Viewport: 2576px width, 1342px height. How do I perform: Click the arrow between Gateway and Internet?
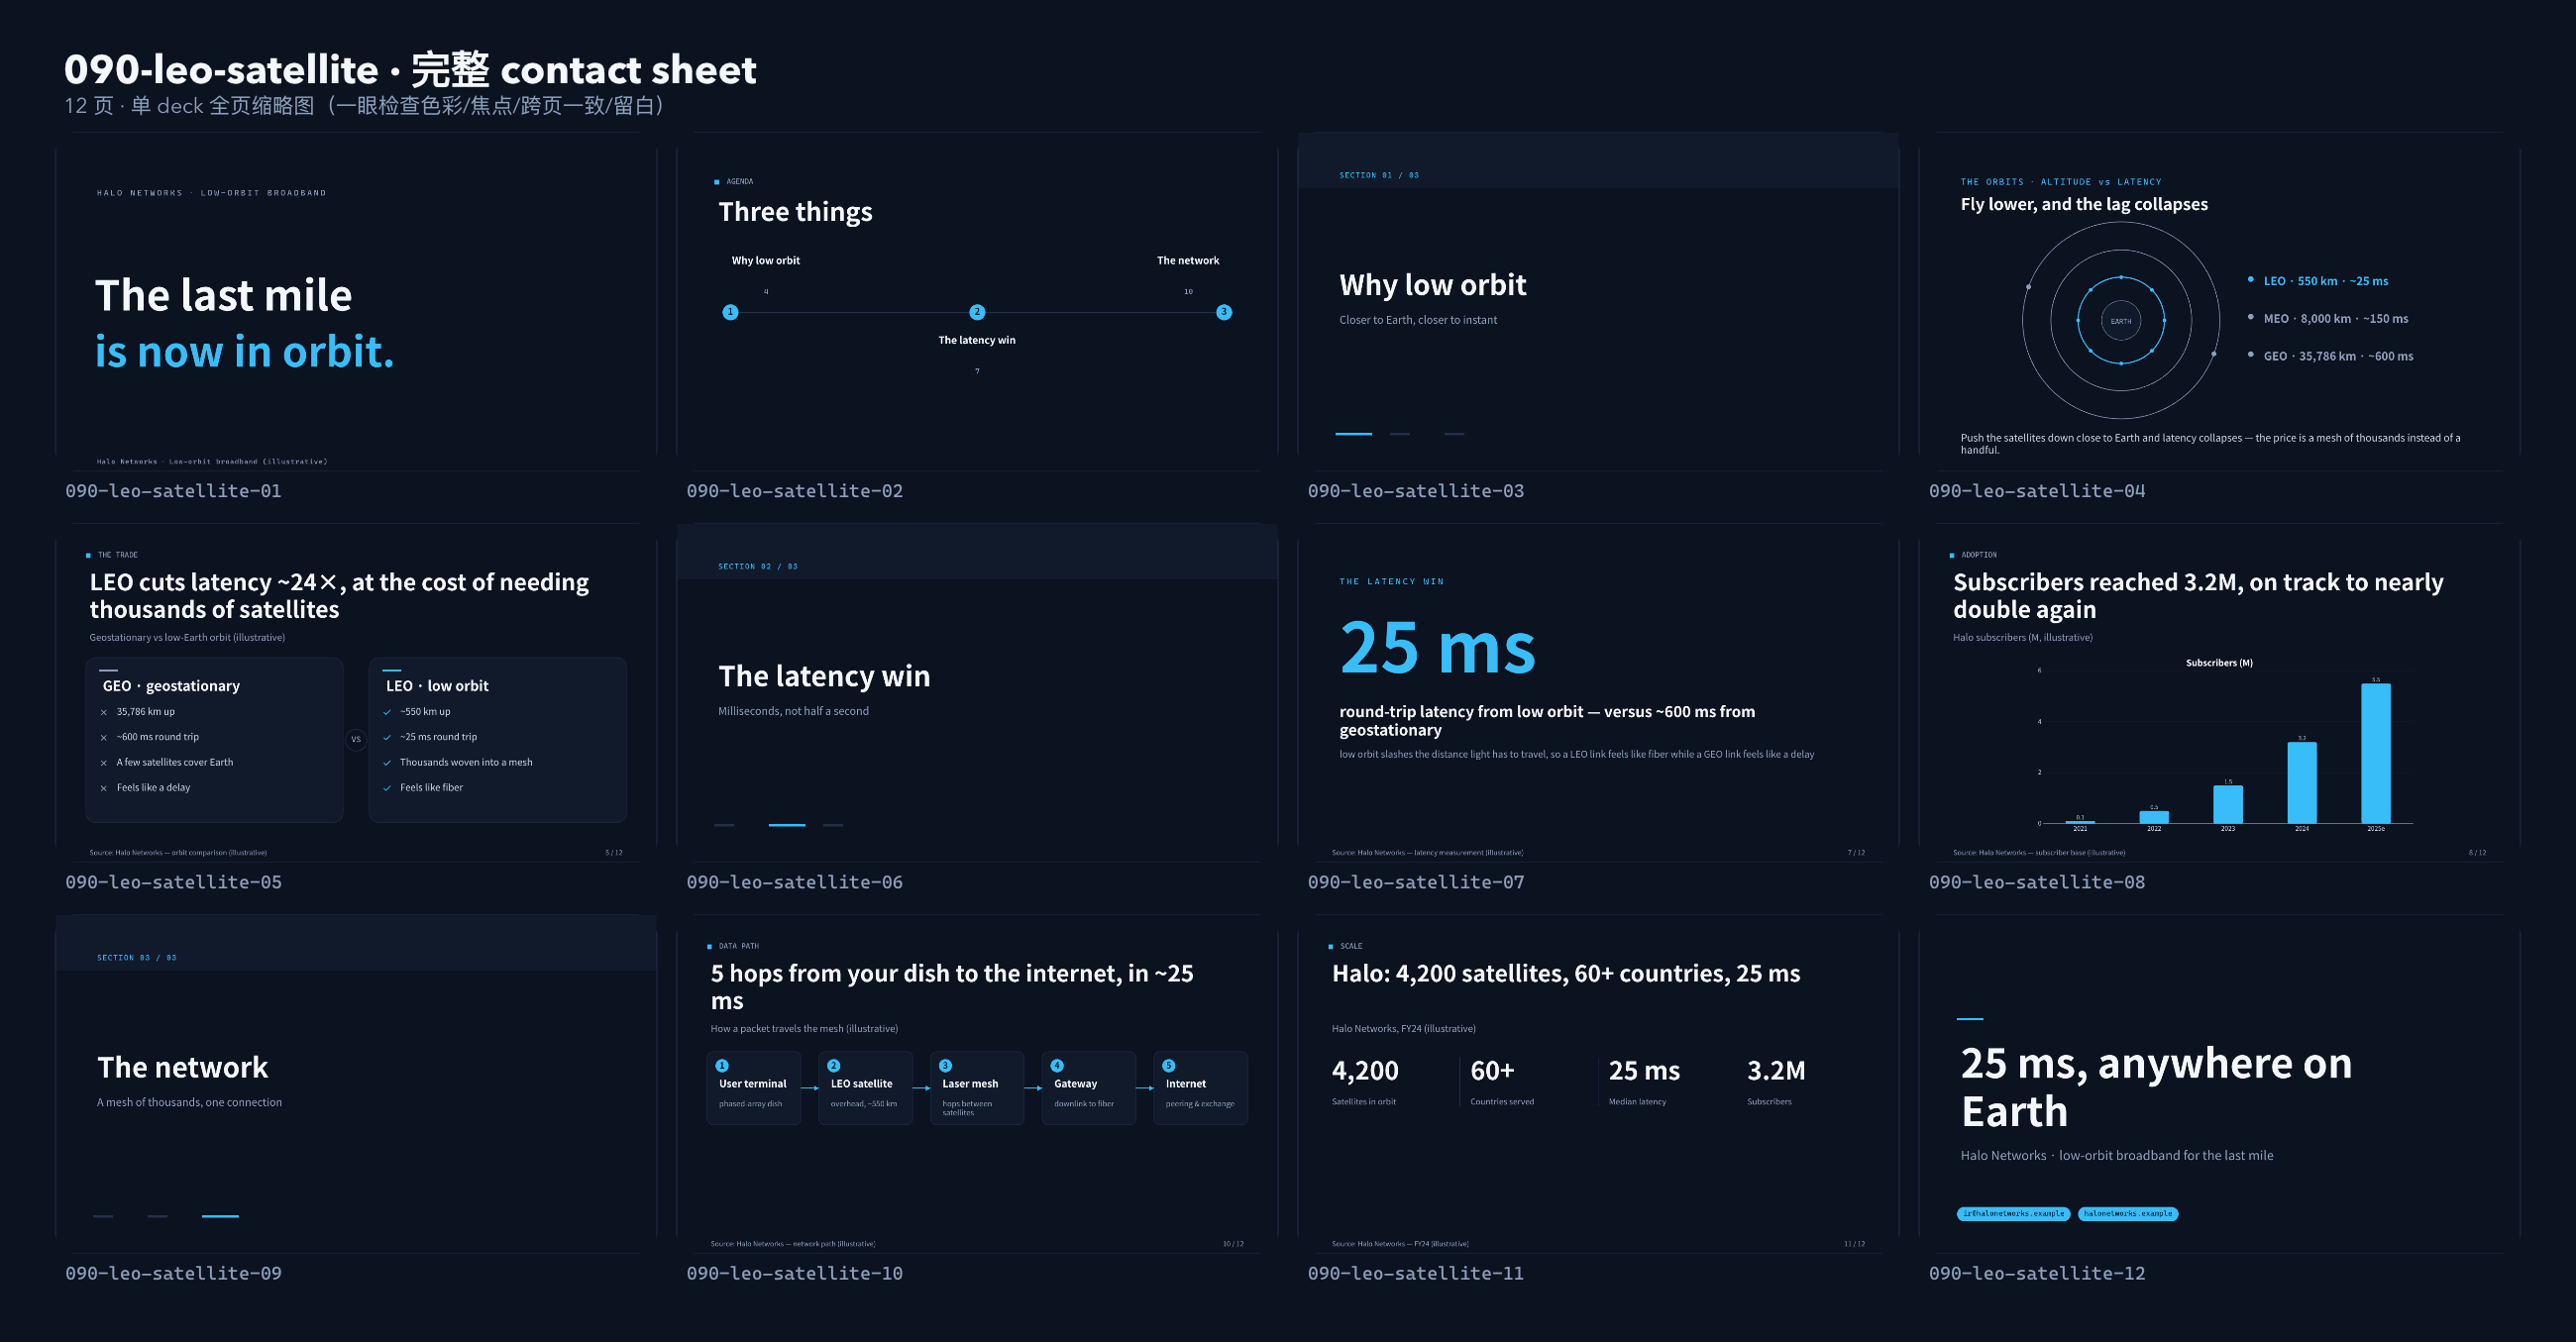click(x=1145, y=1088)
